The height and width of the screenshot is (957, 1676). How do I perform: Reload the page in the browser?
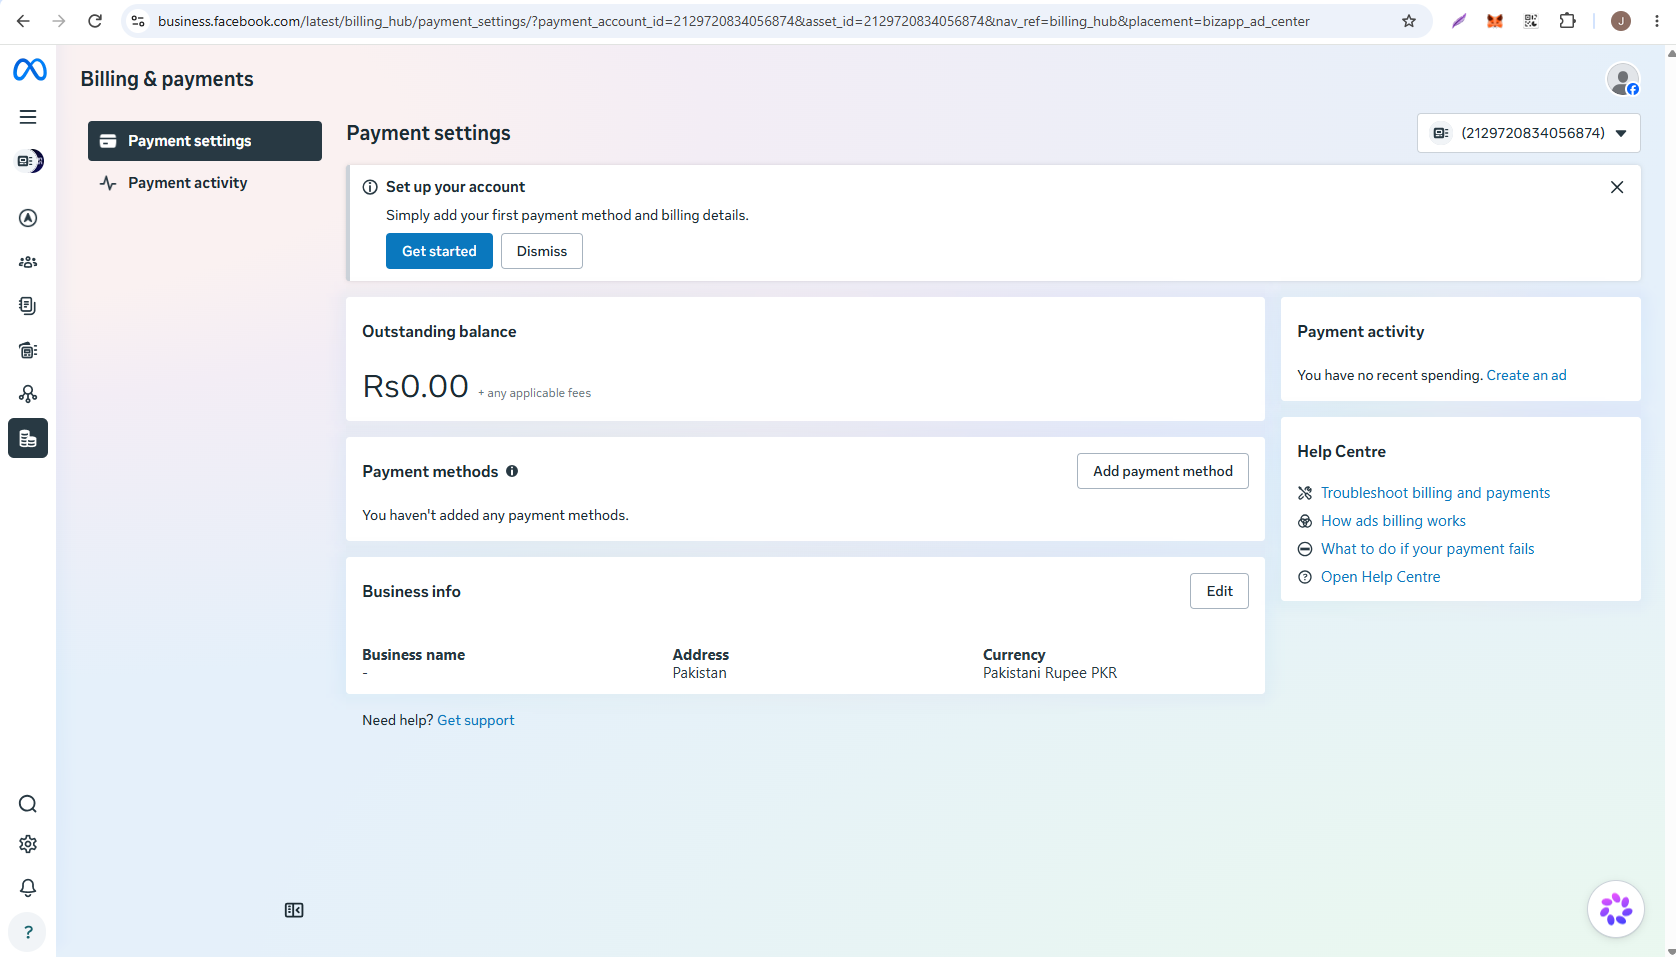coord(95,21)
